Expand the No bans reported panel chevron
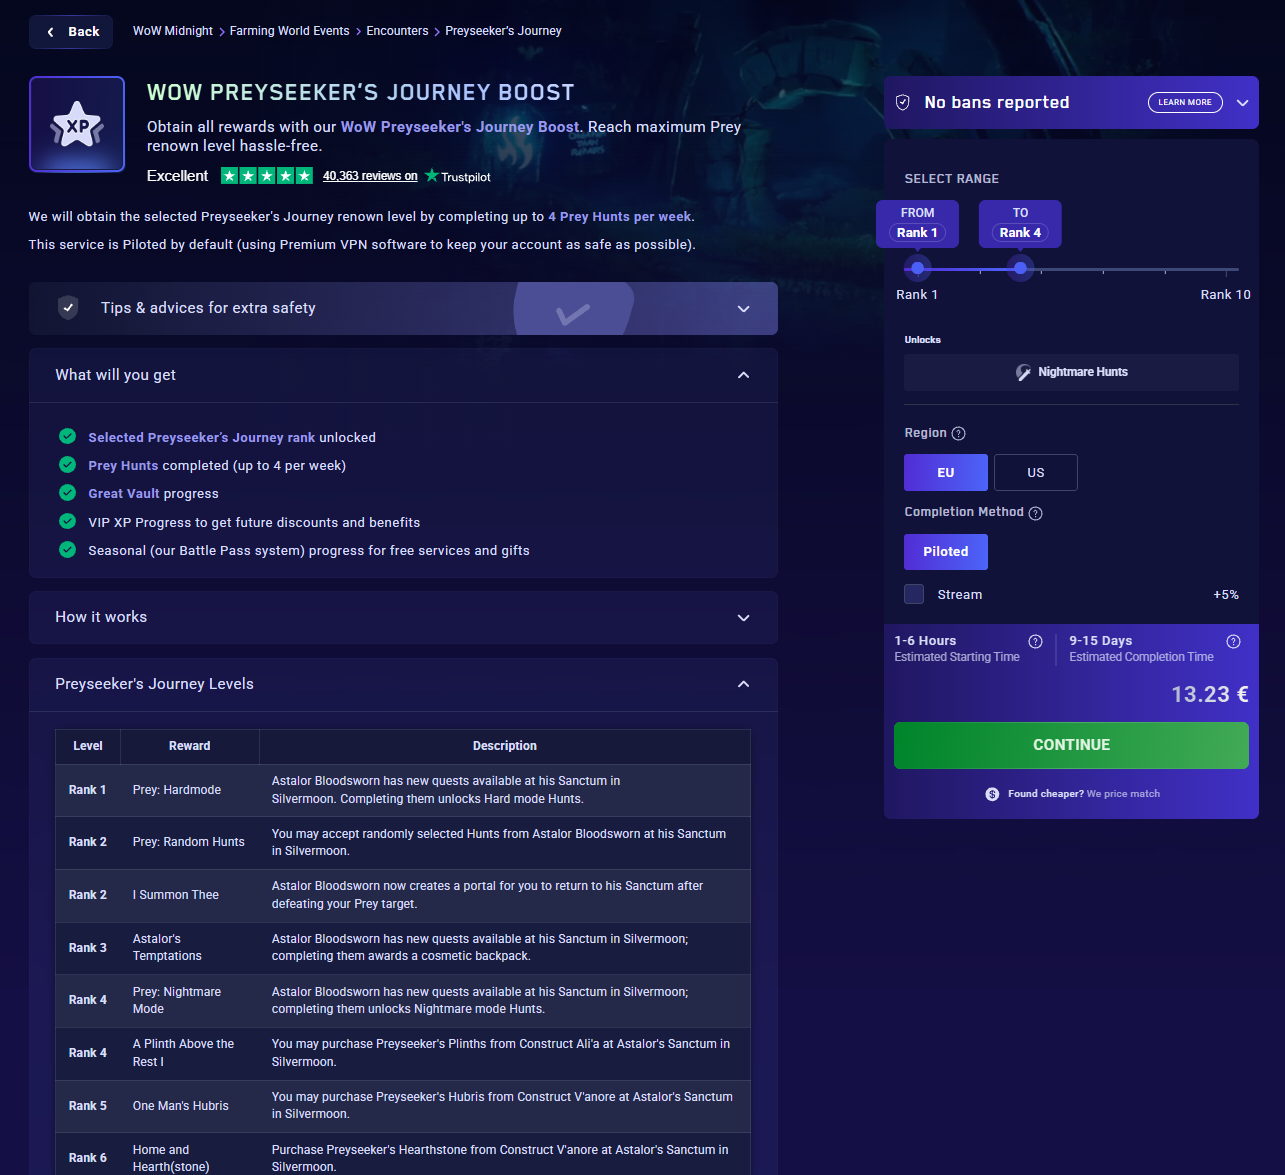This screenshot has width=1285, height=1175. [1243, 102]
